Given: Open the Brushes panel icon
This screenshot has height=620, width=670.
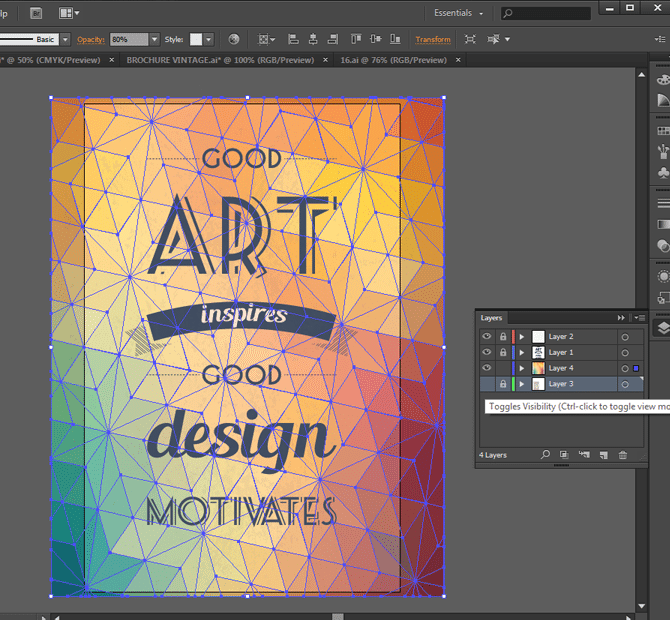Looking at the screenshot, I should [x=662, y=151].
